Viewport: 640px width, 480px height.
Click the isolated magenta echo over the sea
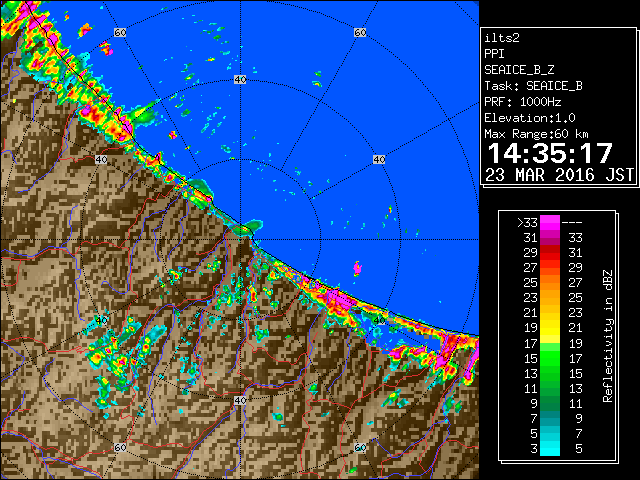pos(357,268)
